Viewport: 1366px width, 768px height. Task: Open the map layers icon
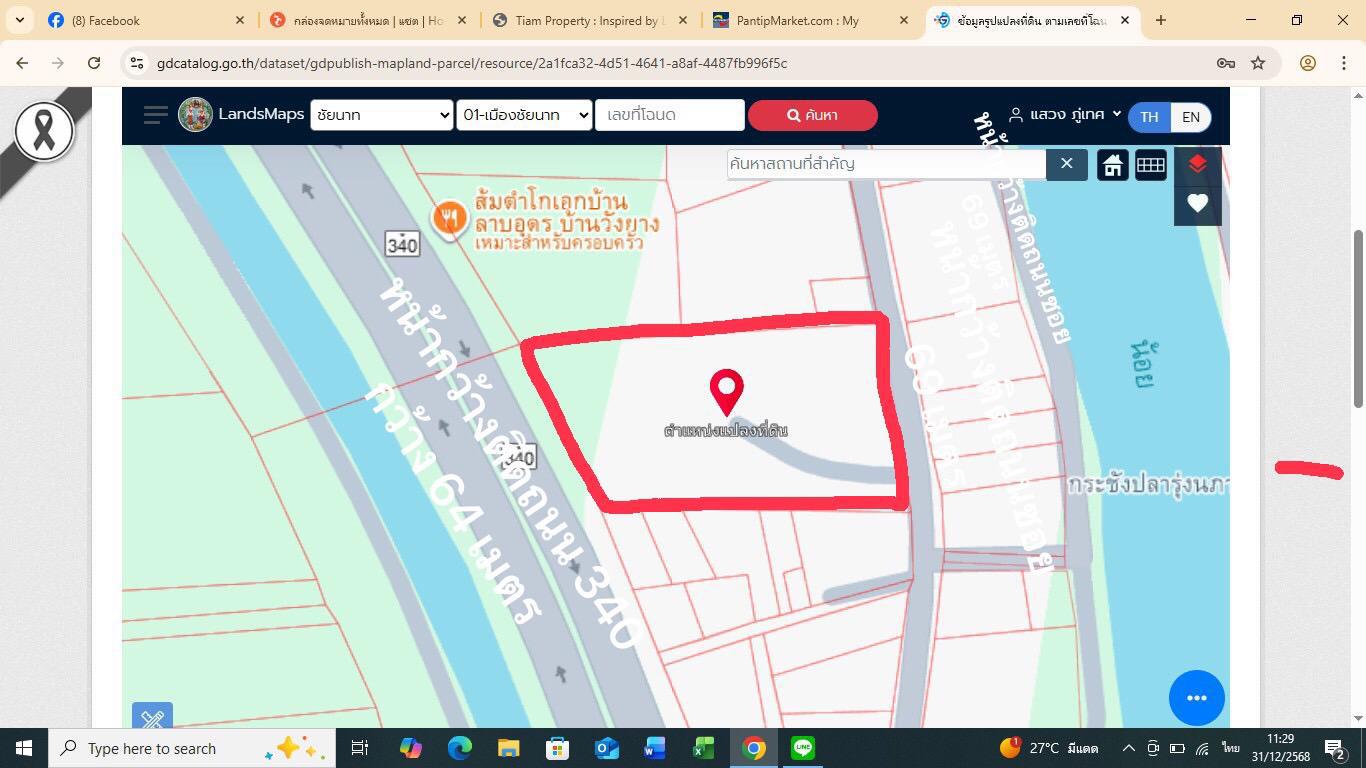pos(1197,165)
